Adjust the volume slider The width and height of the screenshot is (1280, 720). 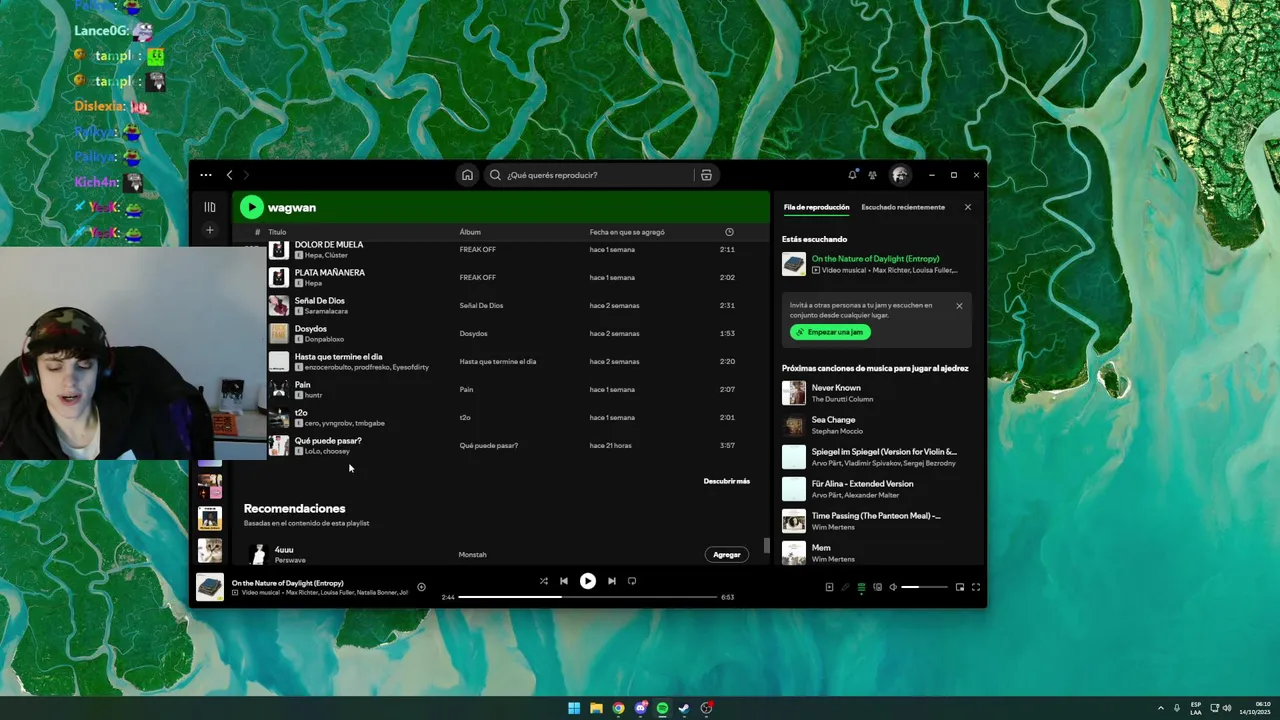point(924,587)
